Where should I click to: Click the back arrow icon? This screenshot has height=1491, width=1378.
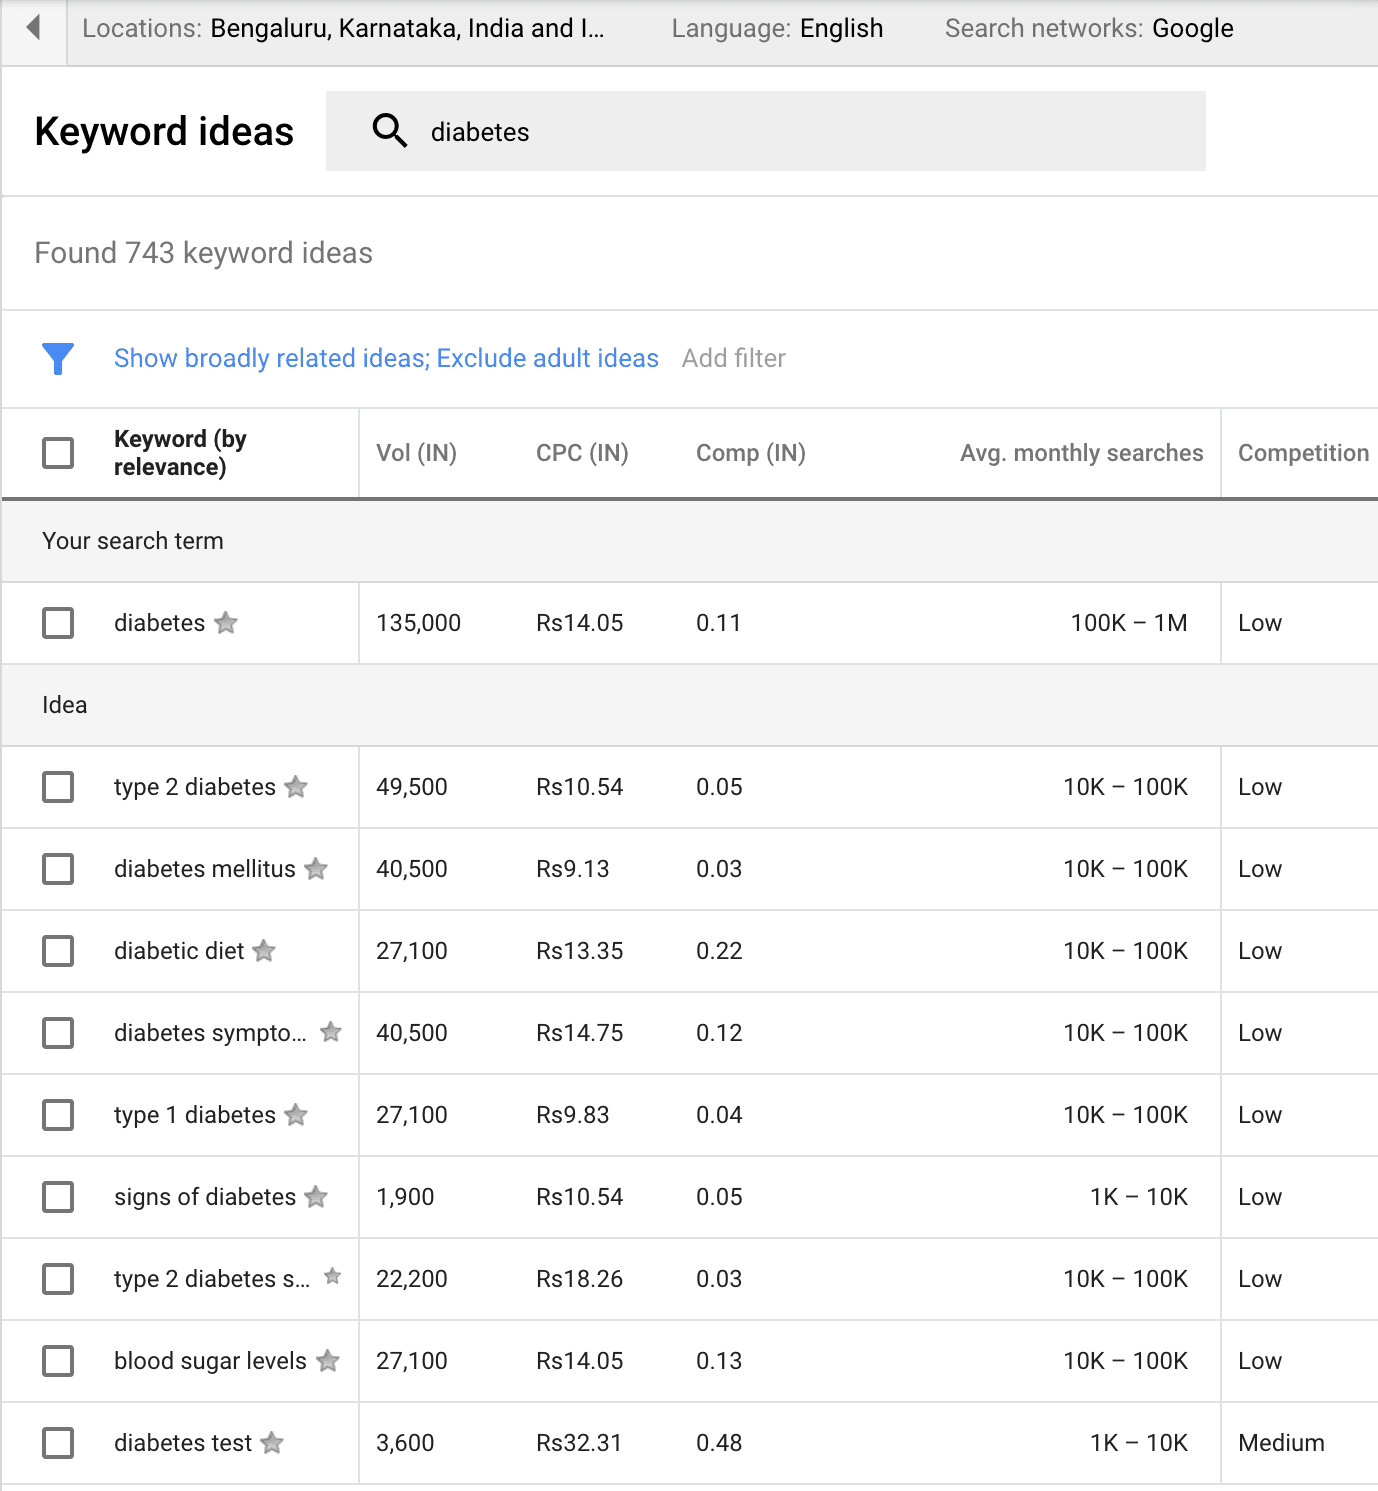[x=33, y=27]
